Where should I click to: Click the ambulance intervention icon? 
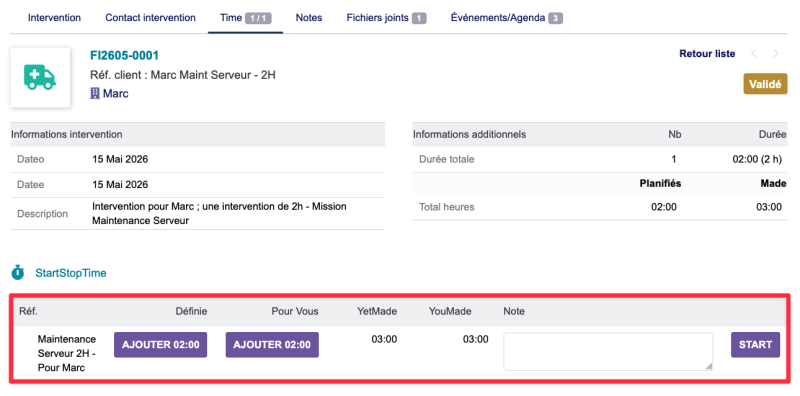tap(40, 78)
